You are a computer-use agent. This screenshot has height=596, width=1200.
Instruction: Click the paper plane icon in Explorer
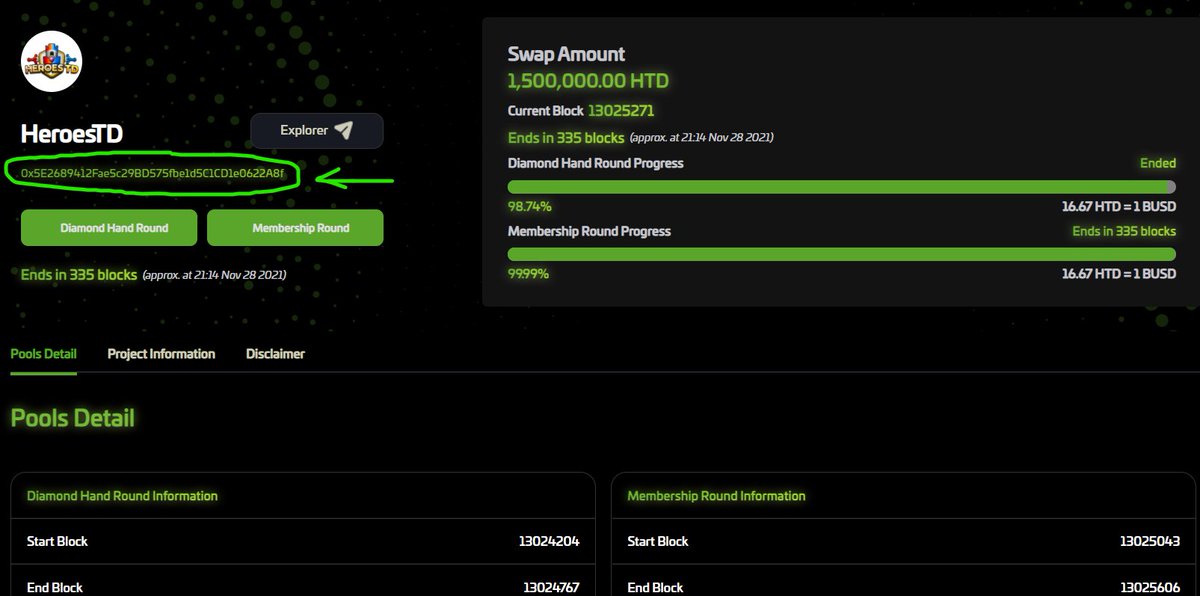click(x=344, y=130)
